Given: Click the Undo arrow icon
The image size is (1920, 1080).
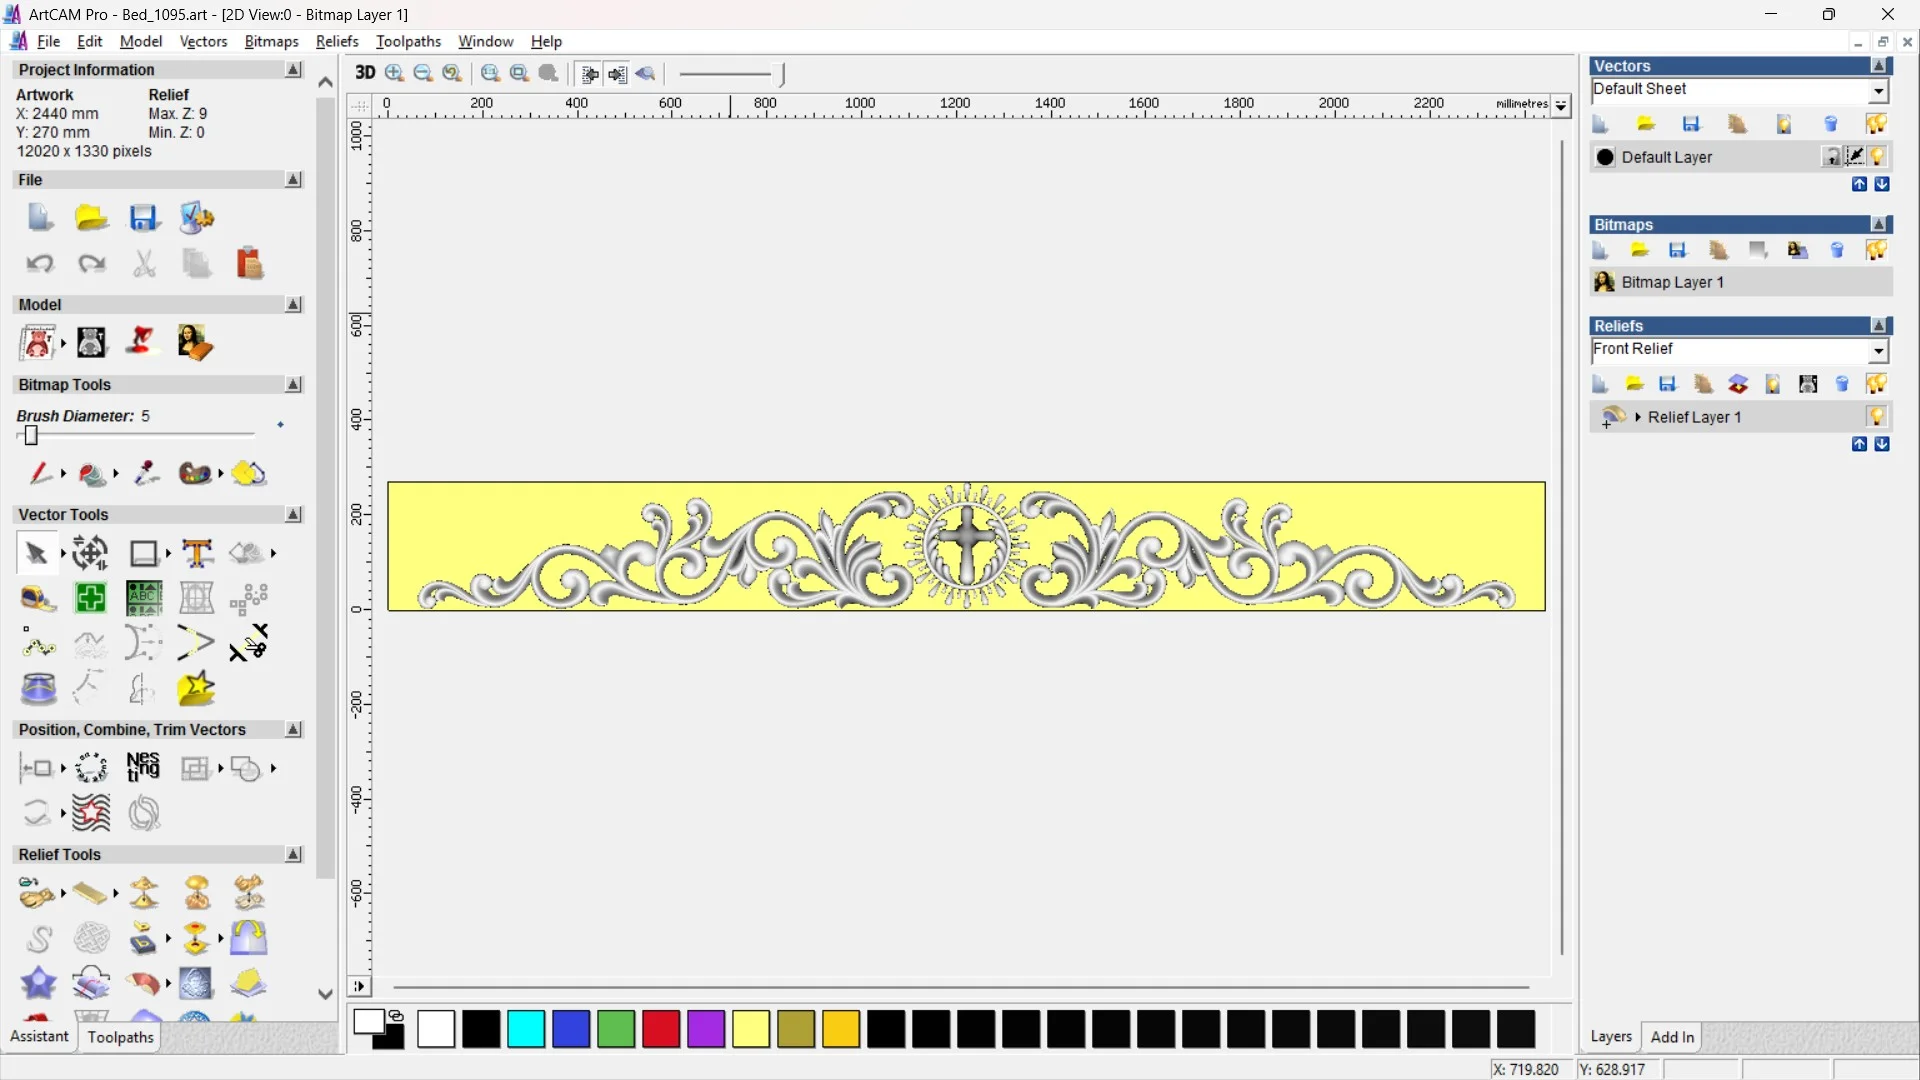Looking at the screenshot, I should coord(40,264).
